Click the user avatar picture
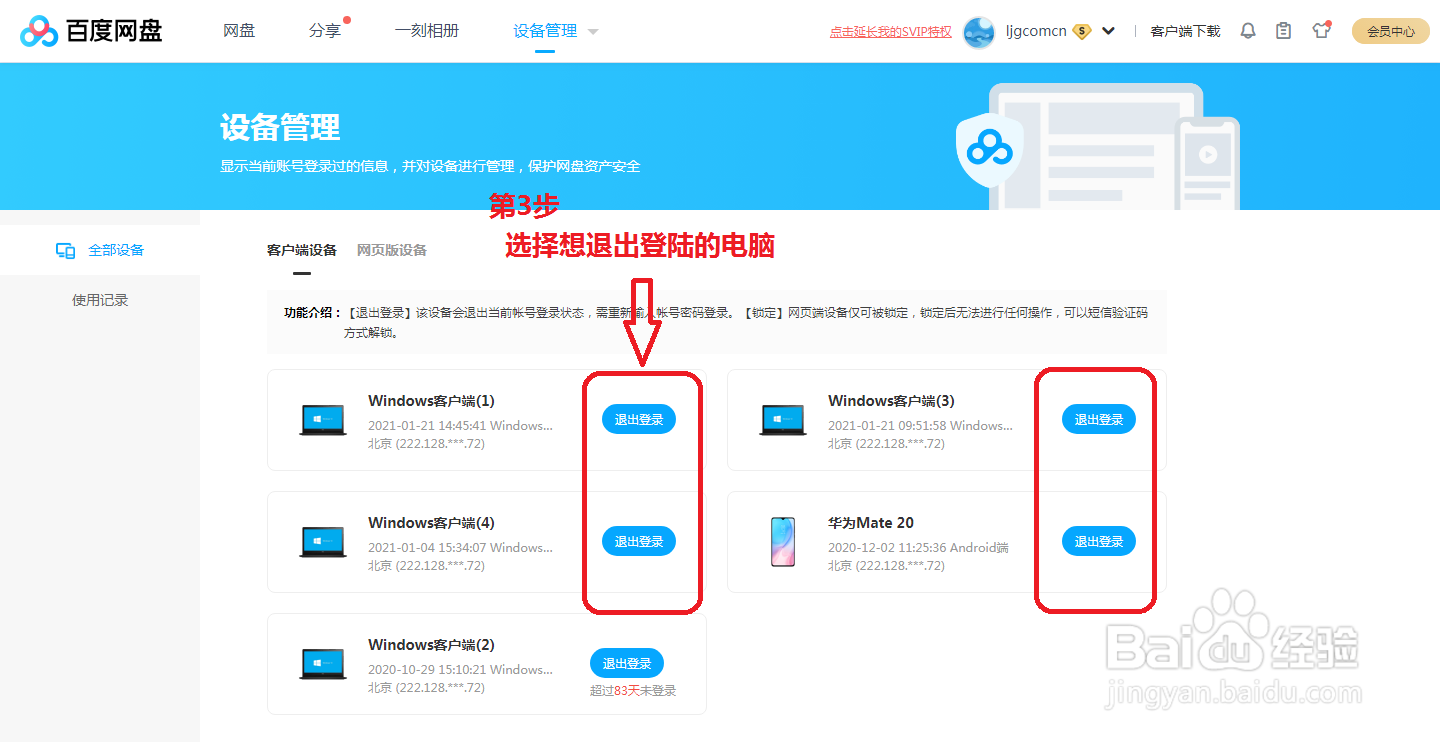The width and height of the screenshot is (1440, 742). point(979,32)
